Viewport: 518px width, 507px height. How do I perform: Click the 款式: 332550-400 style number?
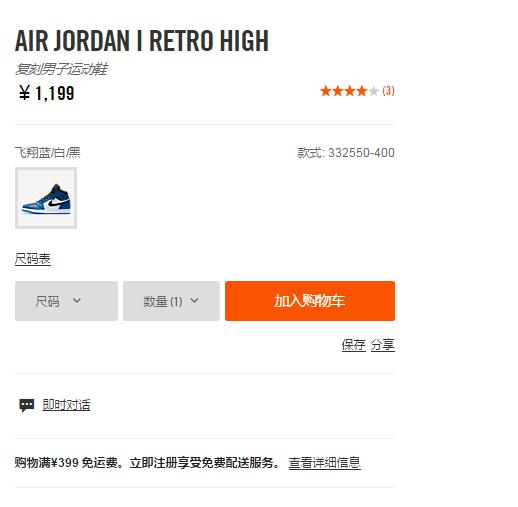pos(346,153)
